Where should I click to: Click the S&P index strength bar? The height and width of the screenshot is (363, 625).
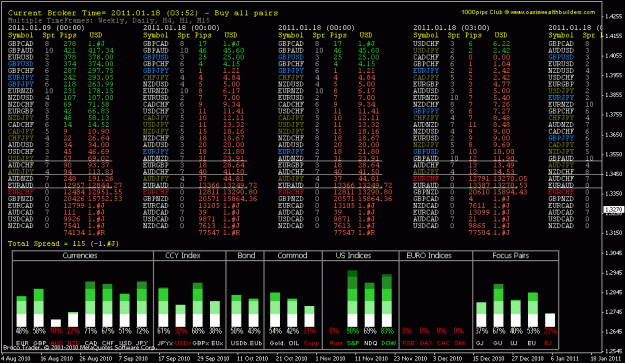point(352,298)
